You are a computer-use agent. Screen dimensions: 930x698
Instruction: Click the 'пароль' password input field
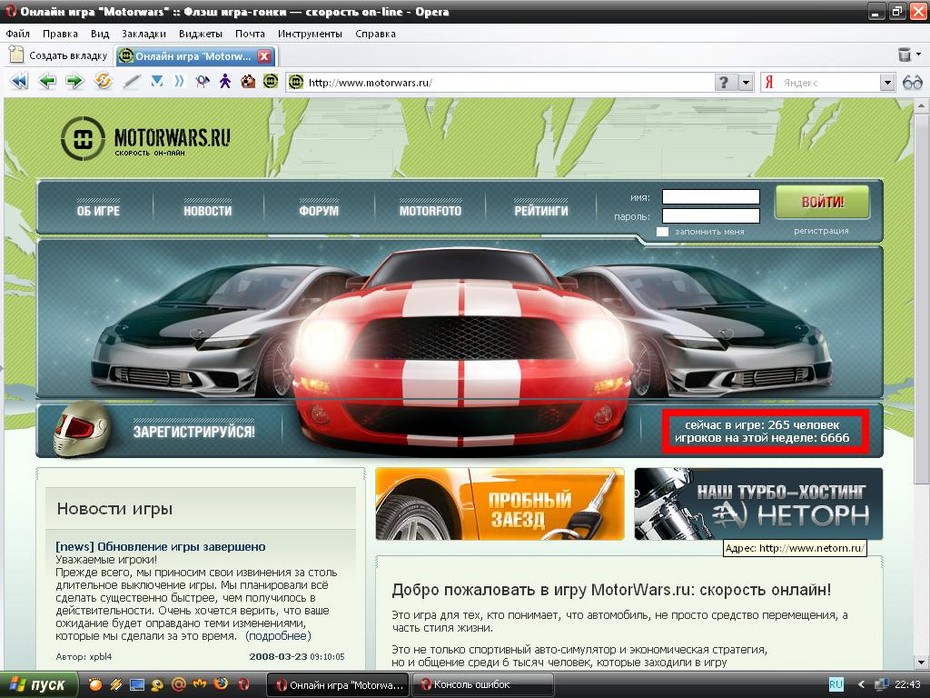[x=711, y=215]
